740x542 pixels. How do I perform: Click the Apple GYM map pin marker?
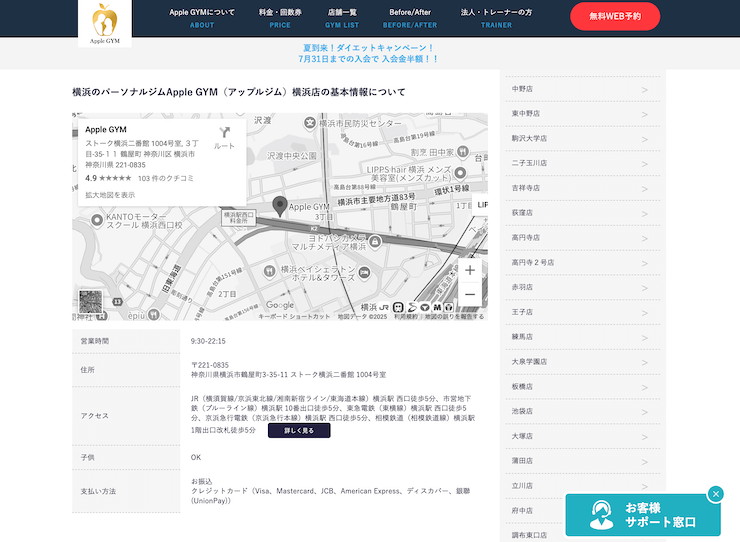pyautogui.click(x=280, y=207)
